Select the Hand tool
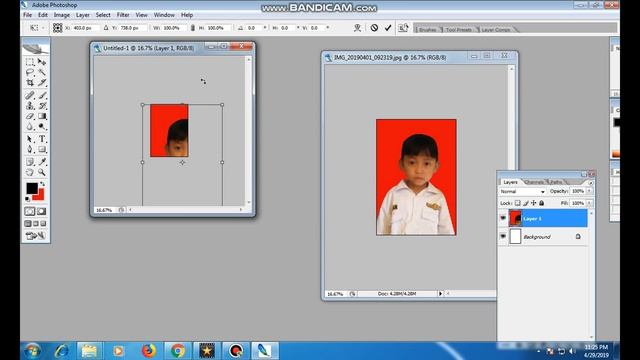 coord(30,172)
